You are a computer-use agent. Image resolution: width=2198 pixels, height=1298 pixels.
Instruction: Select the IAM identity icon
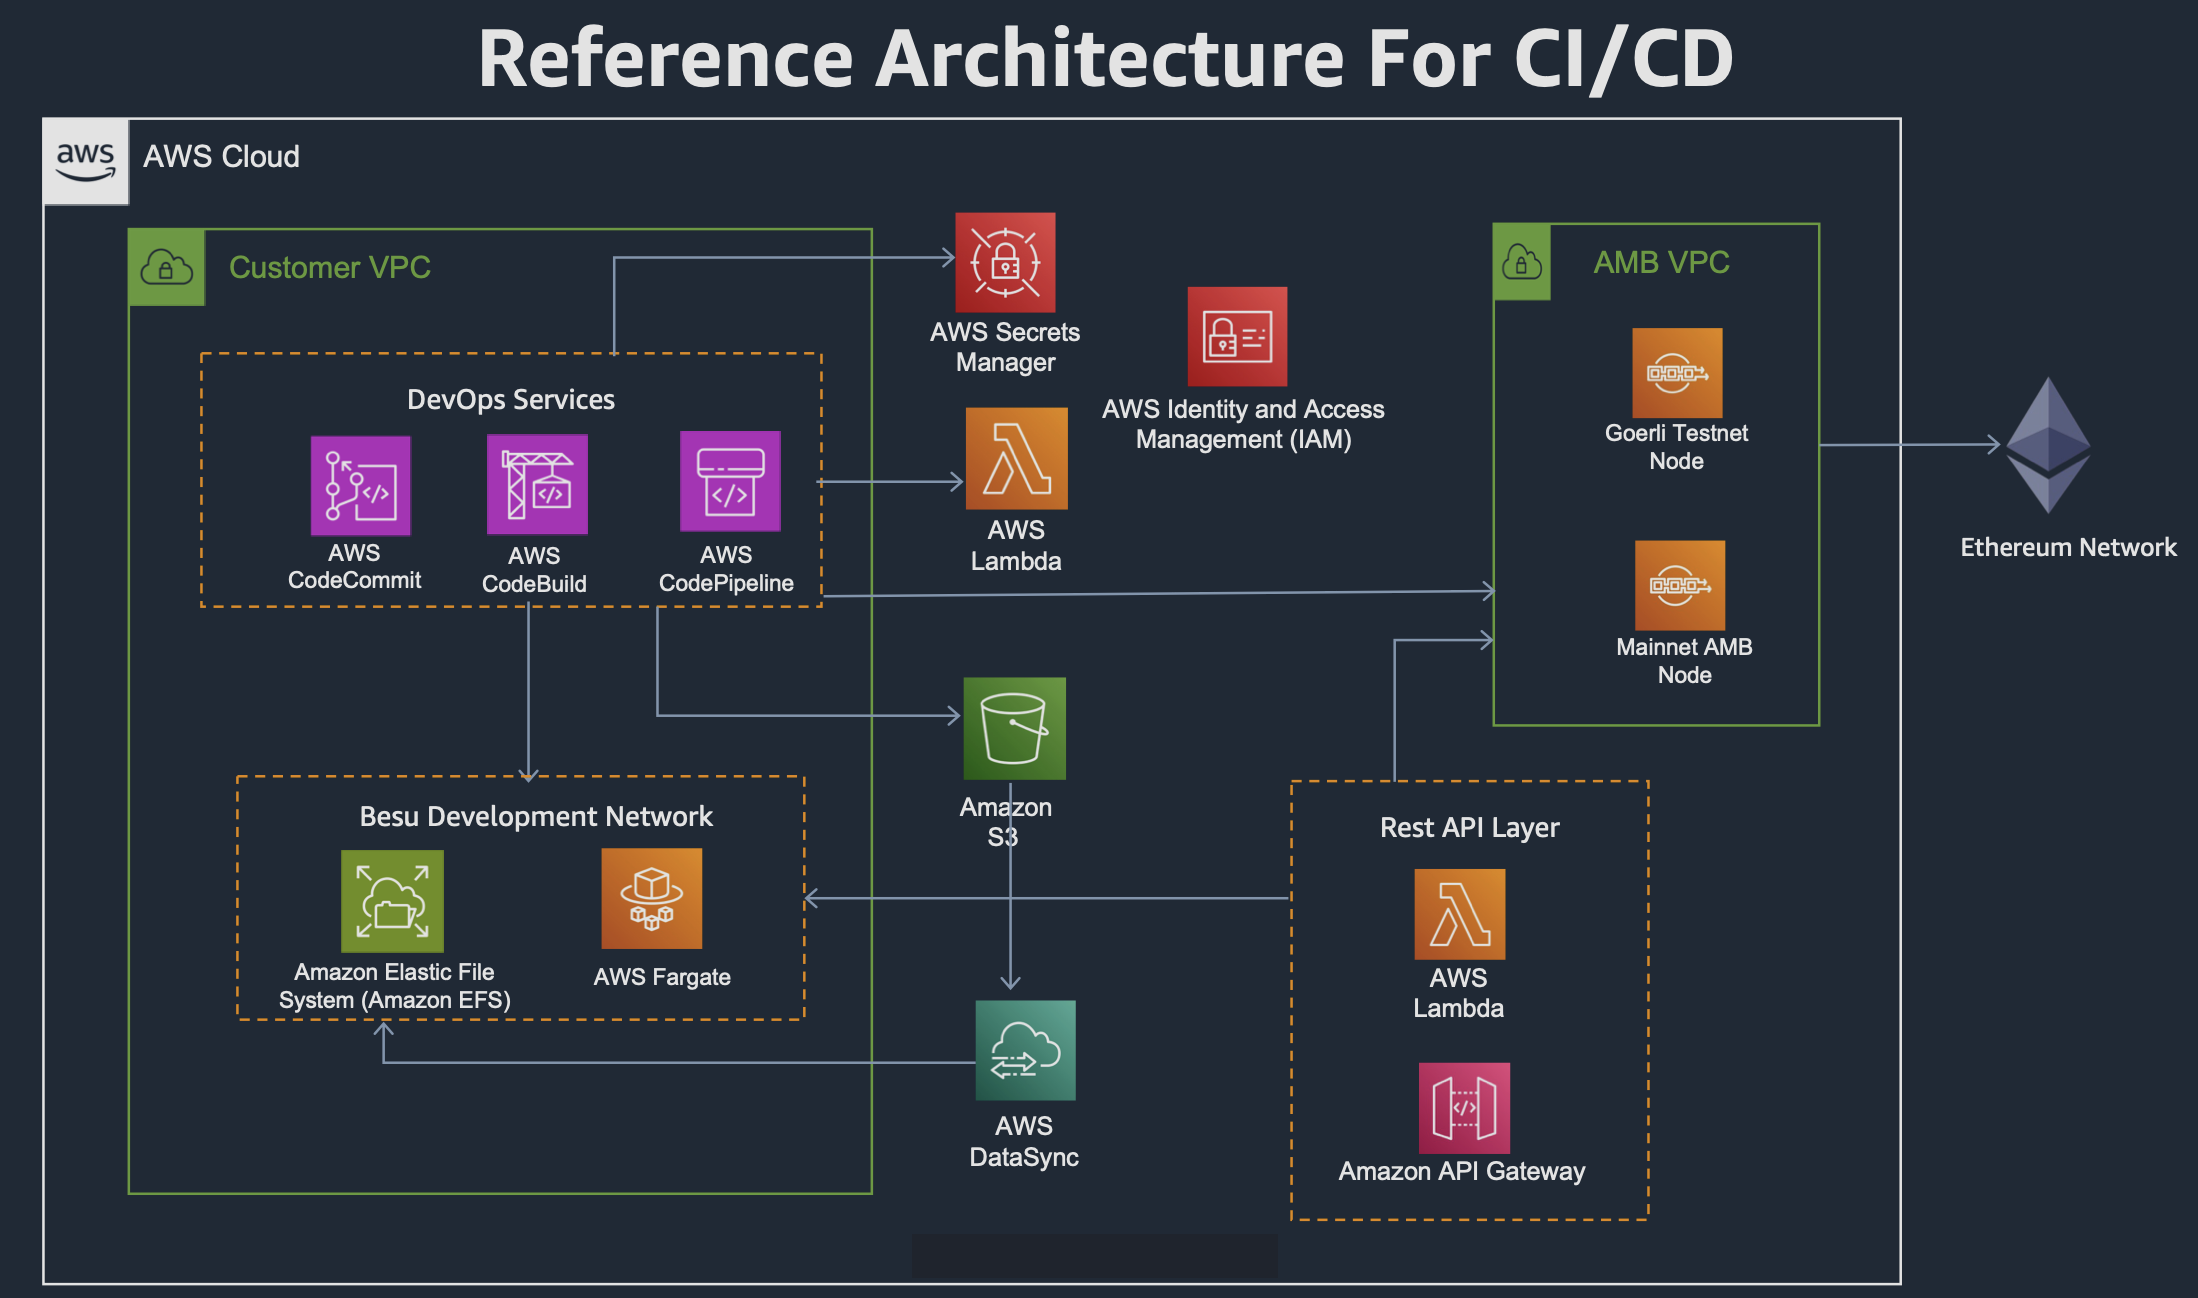pos(1237,337)
